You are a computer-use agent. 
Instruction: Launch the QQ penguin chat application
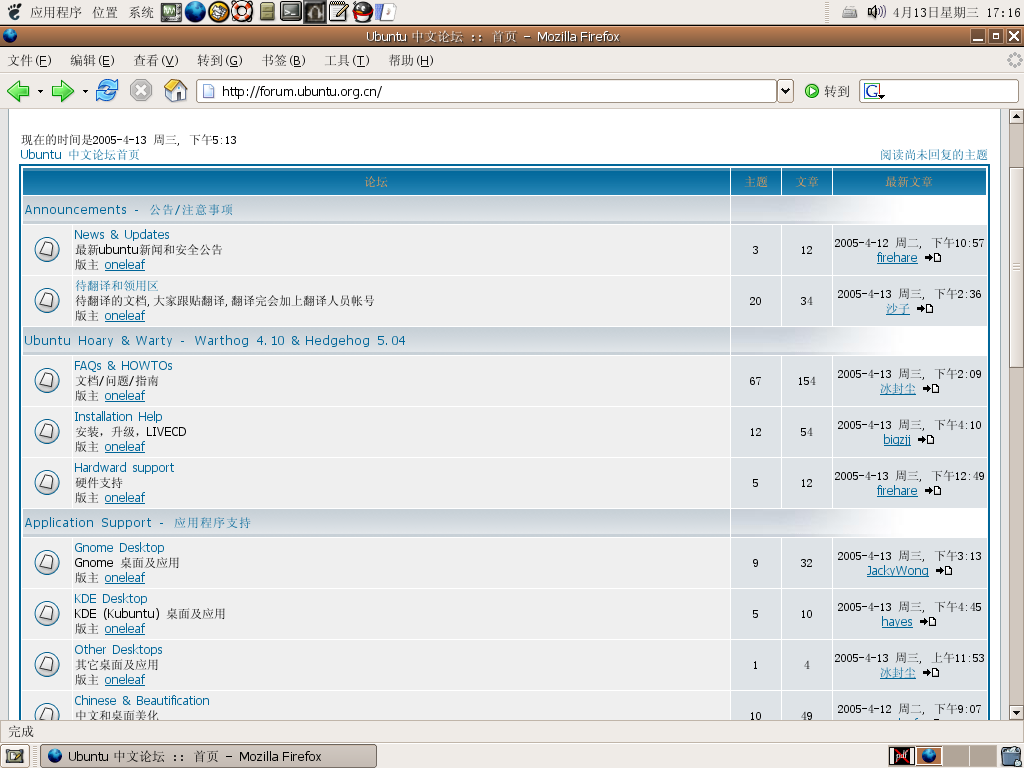tap(362, 12)
